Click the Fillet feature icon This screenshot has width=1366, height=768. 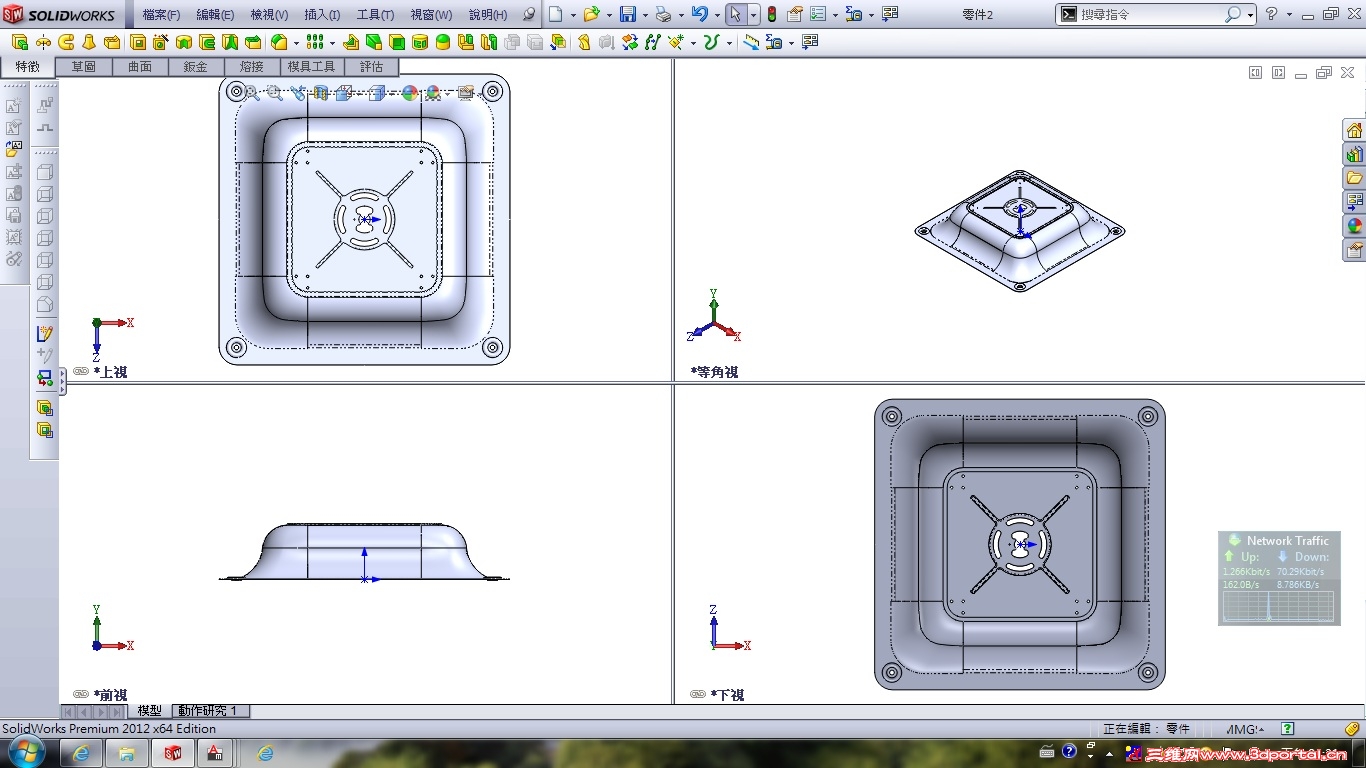point(280,42)
